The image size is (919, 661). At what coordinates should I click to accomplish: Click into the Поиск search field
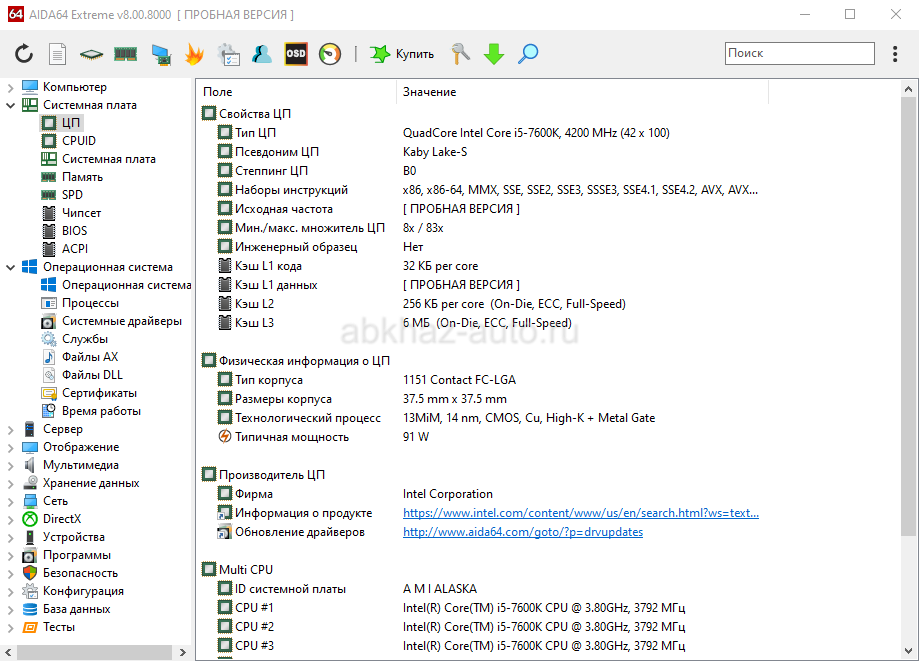tap(798, 53)
